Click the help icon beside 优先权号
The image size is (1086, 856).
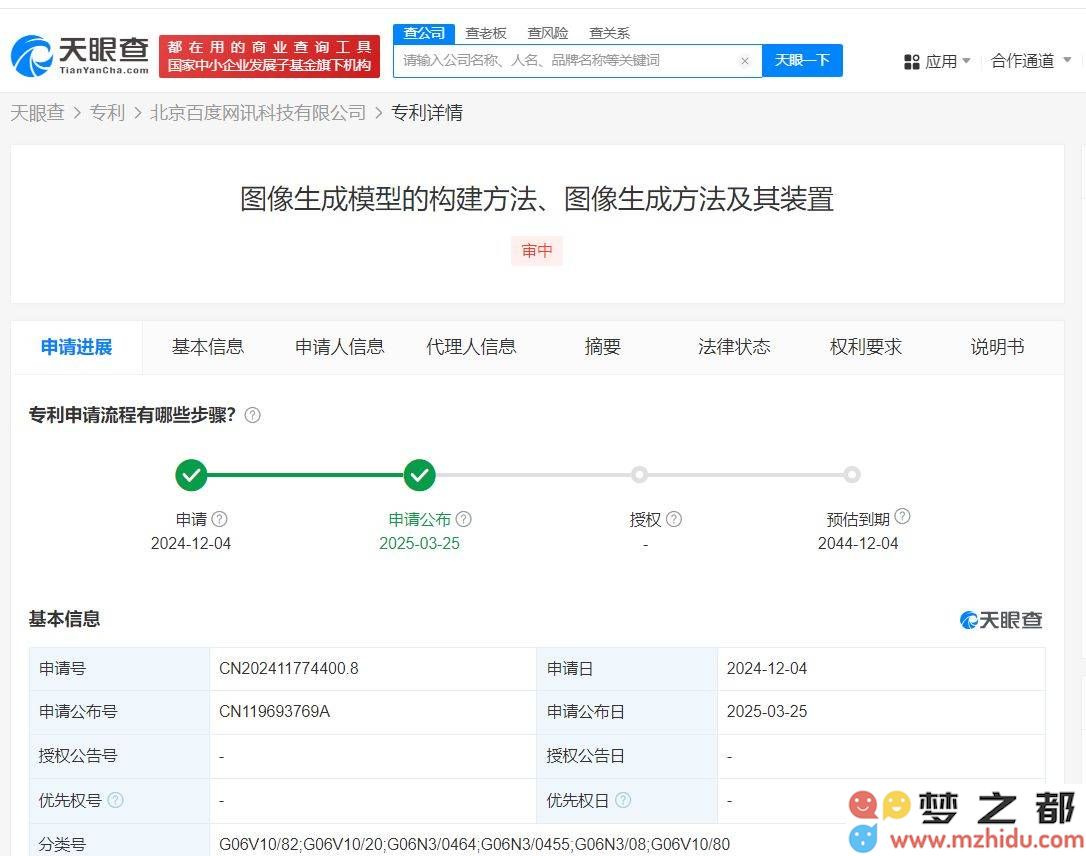(116, 800)
